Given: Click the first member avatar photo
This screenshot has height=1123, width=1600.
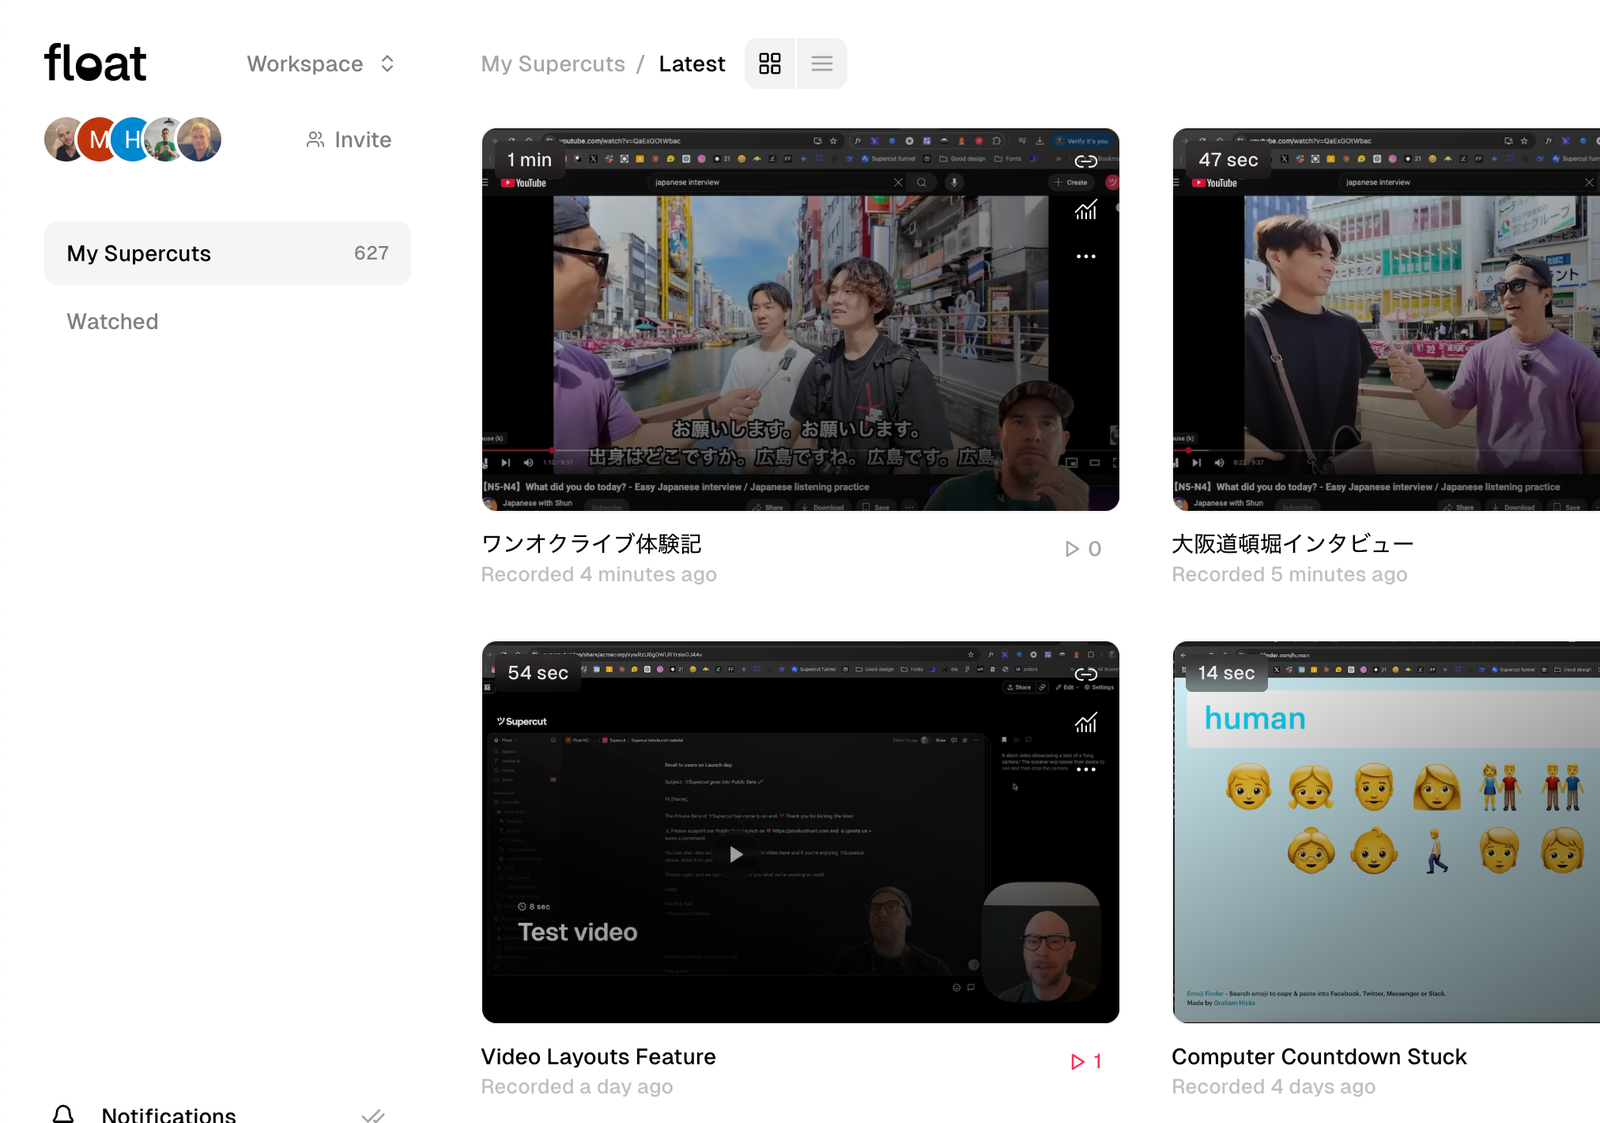Looking at the screenshot, I should point(64,140).
